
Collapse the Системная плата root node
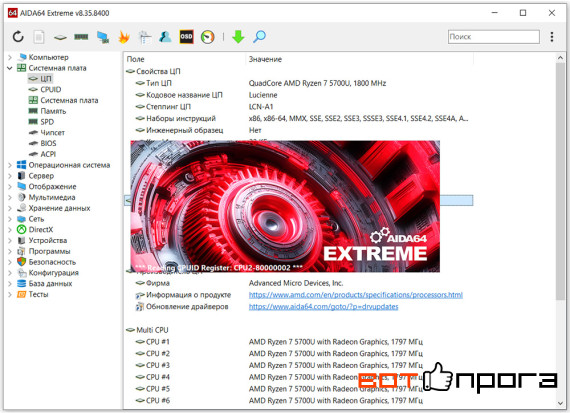coord(10,68)
